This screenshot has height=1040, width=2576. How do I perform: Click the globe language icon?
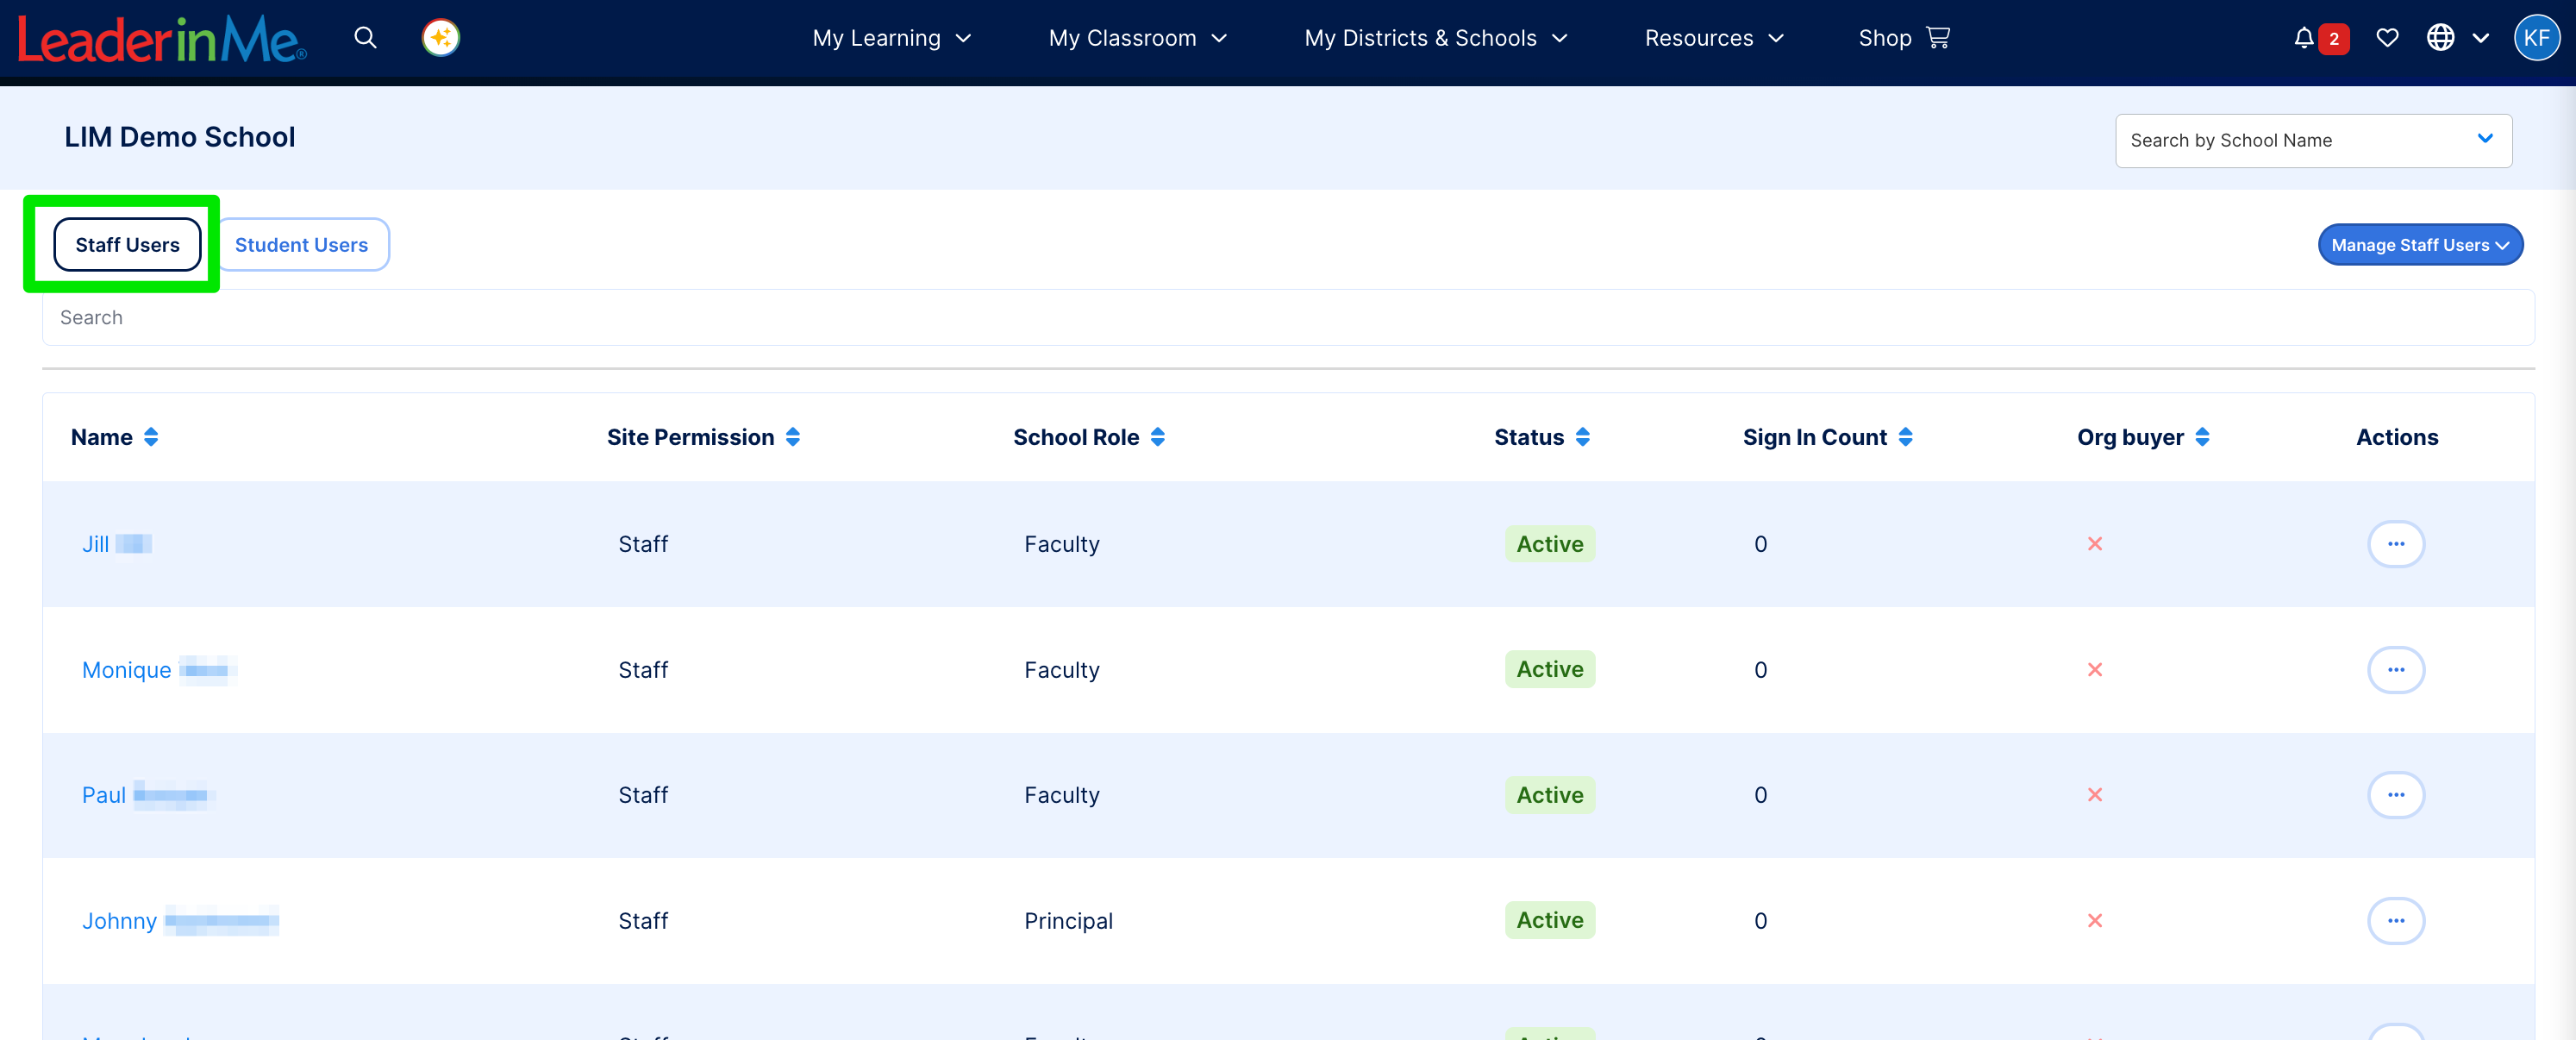2440,38
